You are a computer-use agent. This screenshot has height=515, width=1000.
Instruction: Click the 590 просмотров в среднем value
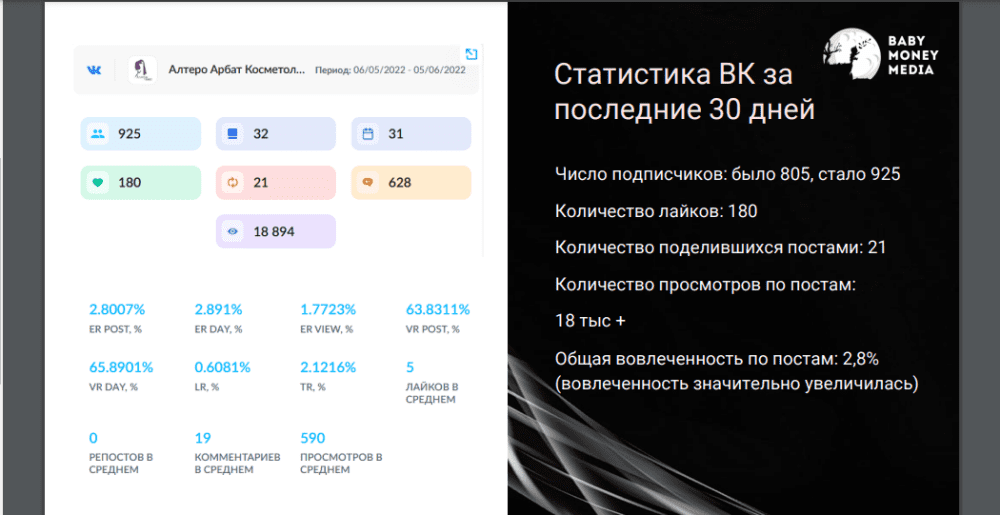[x=312, y=438]
